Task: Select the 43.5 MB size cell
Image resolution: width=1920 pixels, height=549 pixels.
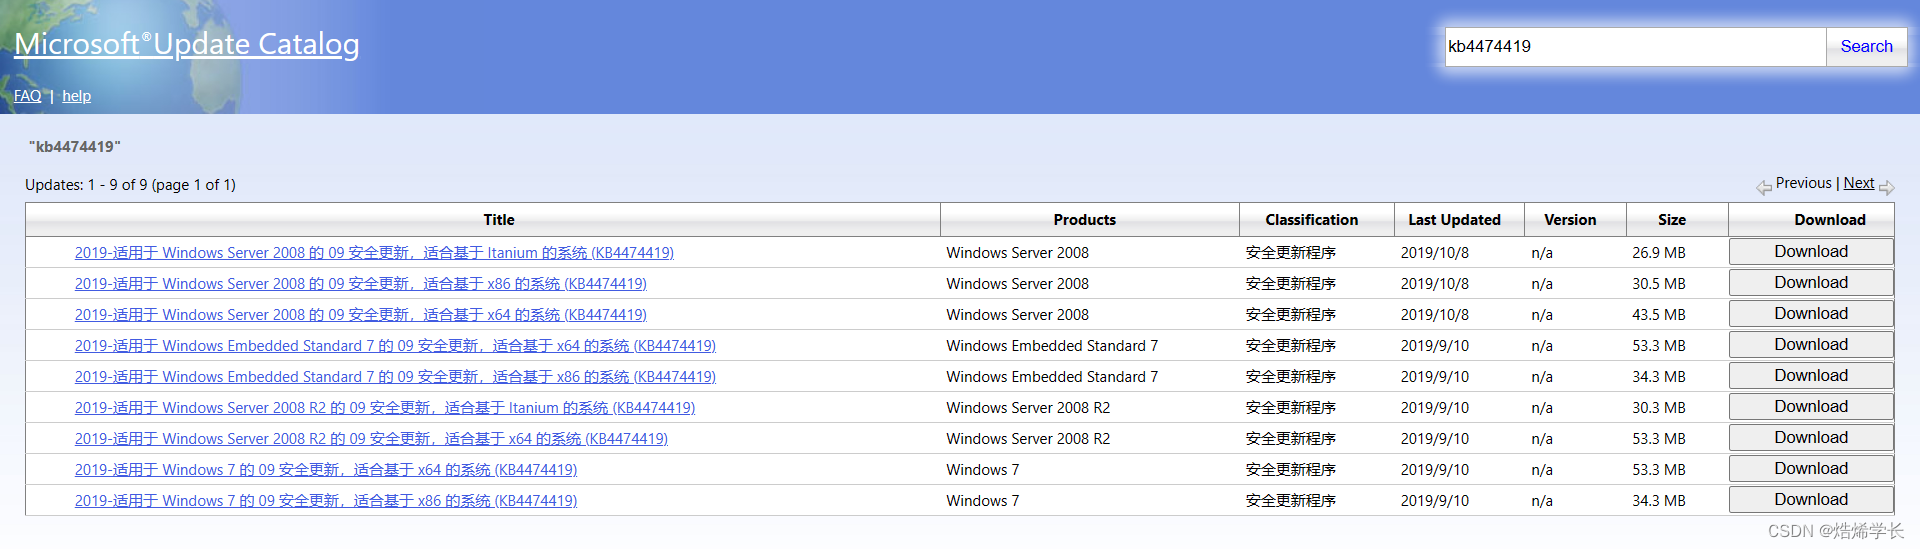Action: click(x=1659, y=315)
